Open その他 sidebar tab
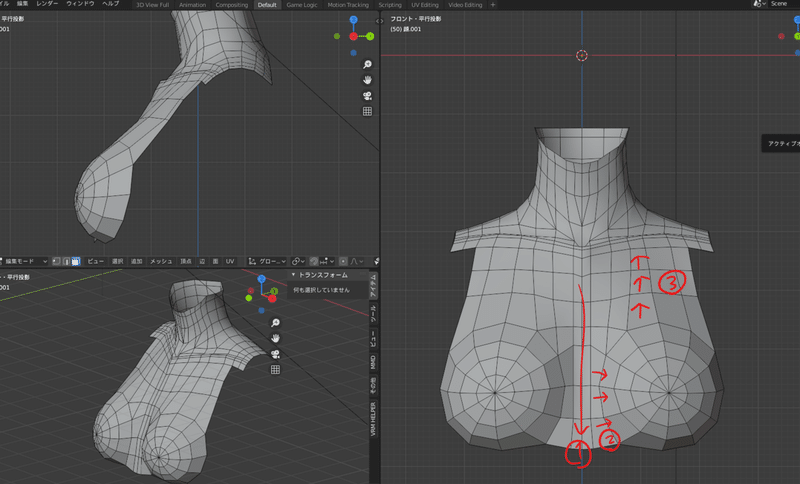800x484 pixels. coord(373,386)
